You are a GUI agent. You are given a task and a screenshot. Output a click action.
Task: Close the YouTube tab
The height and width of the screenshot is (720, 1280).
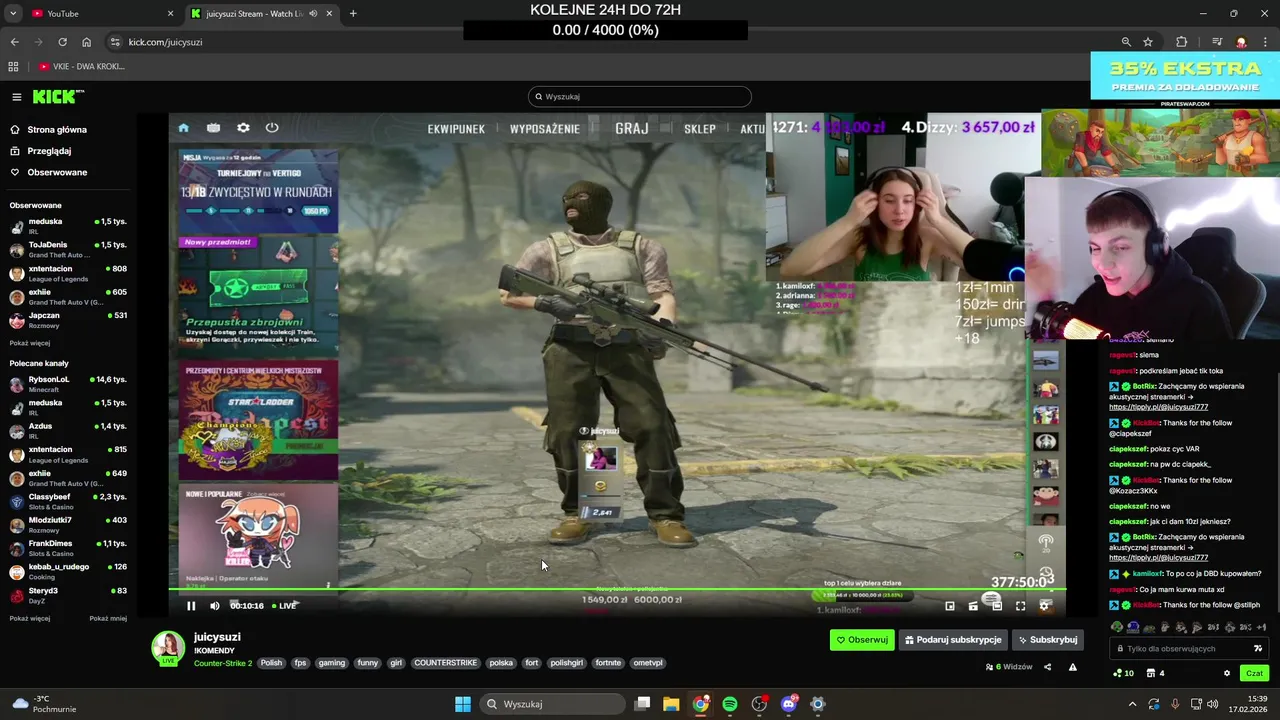coord(170,14)
